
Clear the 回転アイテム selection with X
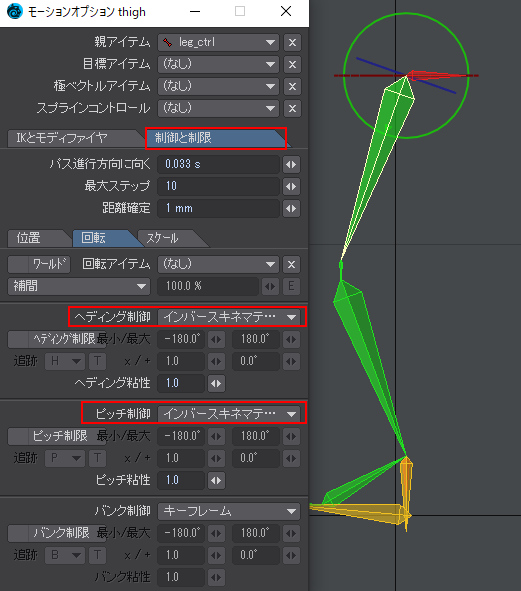[x=291, y=264]
